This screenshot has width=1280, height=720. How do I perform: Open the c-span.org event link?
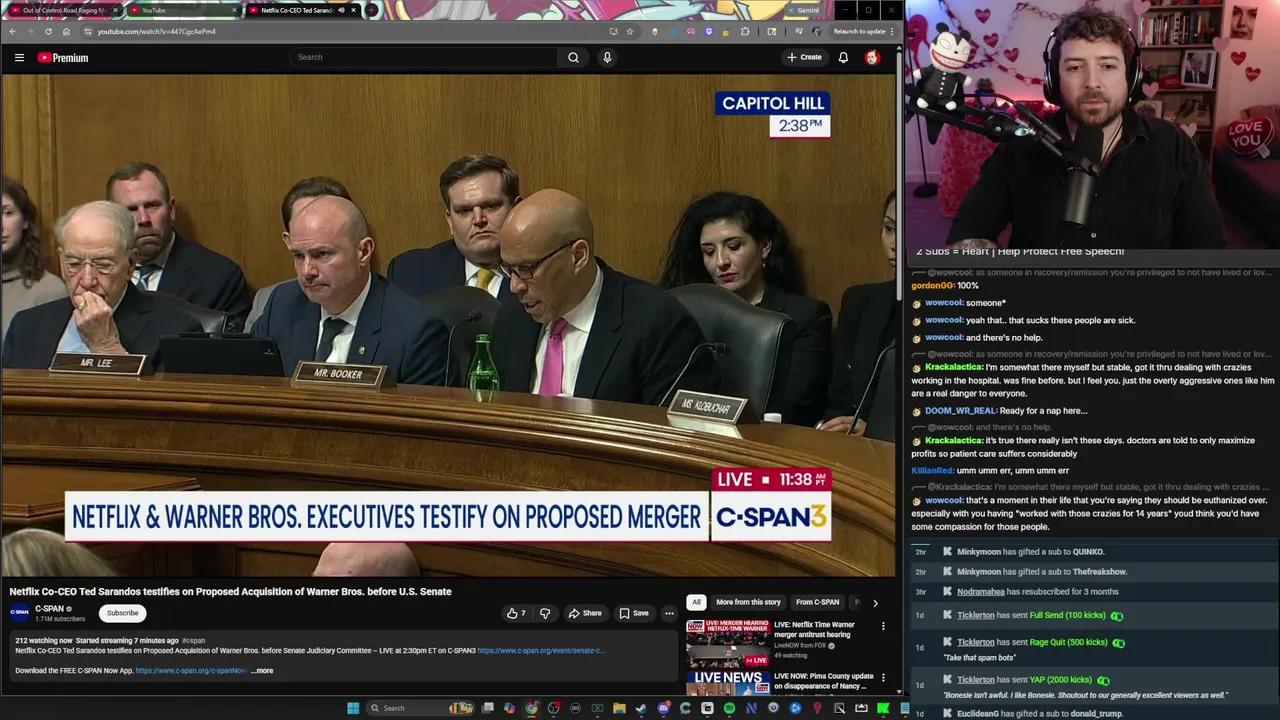pyautogui.click(x=540, y=651)
